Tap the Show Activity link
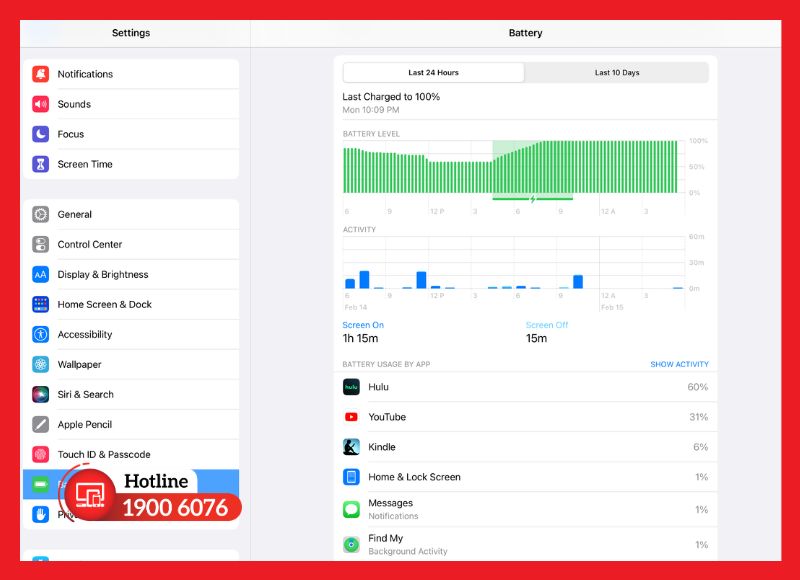Image resolution: width=800 pixels, height=580 pixels. 679,364
